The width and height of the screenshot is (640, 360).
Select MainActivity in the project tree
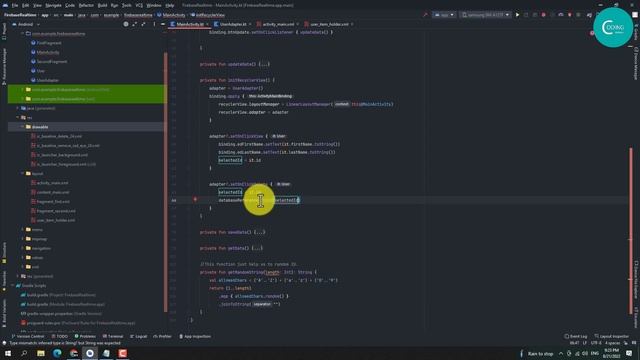48,52
